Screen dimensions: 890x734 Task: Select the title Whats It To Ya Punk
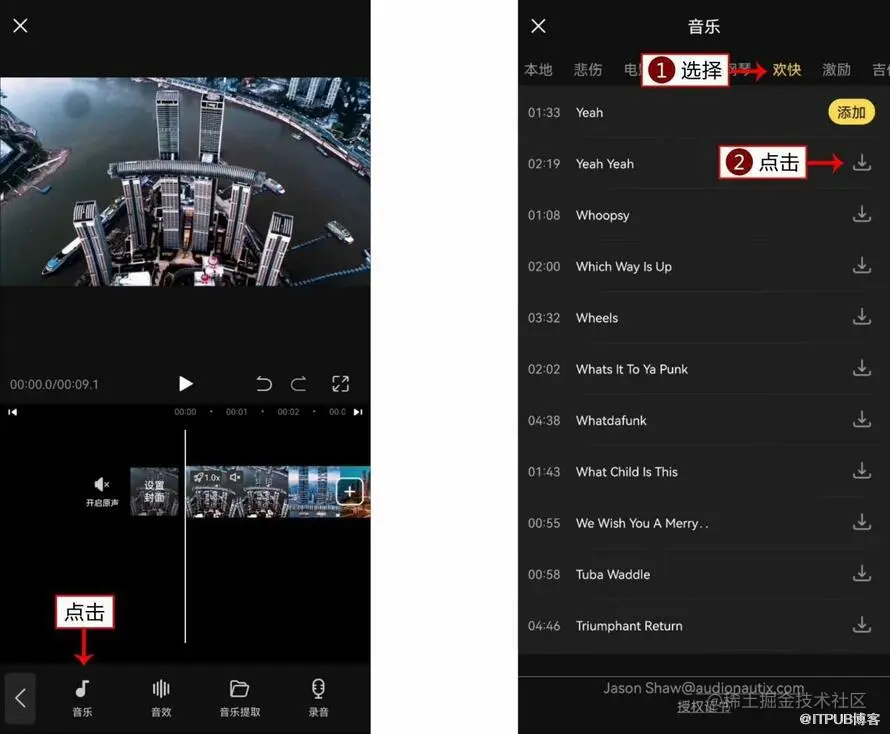(632, 370)
